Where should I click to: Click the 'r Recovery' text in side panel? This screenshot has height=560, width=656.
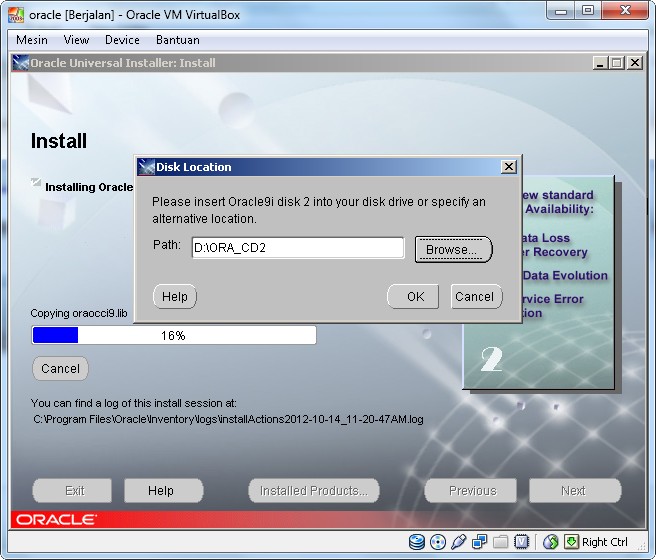coord(555,252)
